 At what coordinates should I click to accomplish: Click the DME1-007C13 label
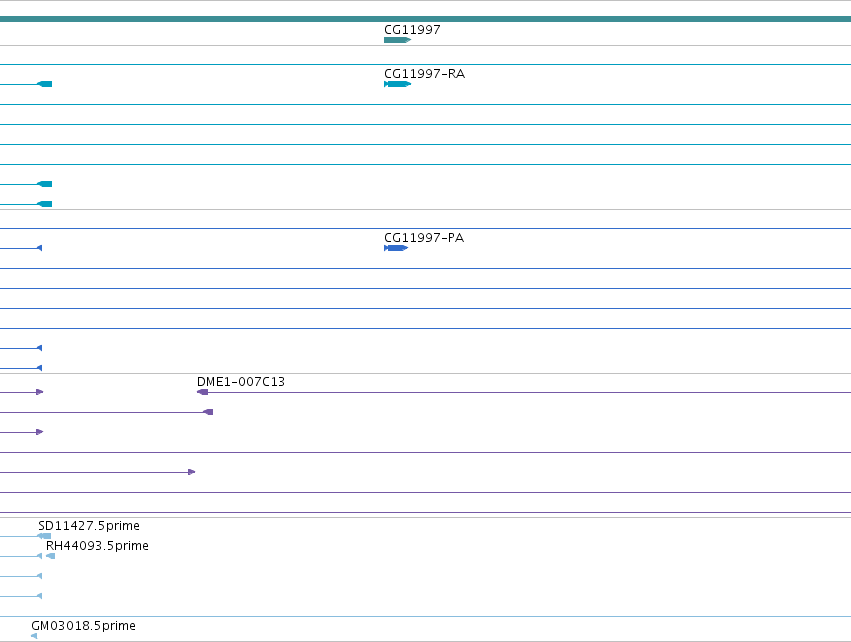click(x=240, y=382)
